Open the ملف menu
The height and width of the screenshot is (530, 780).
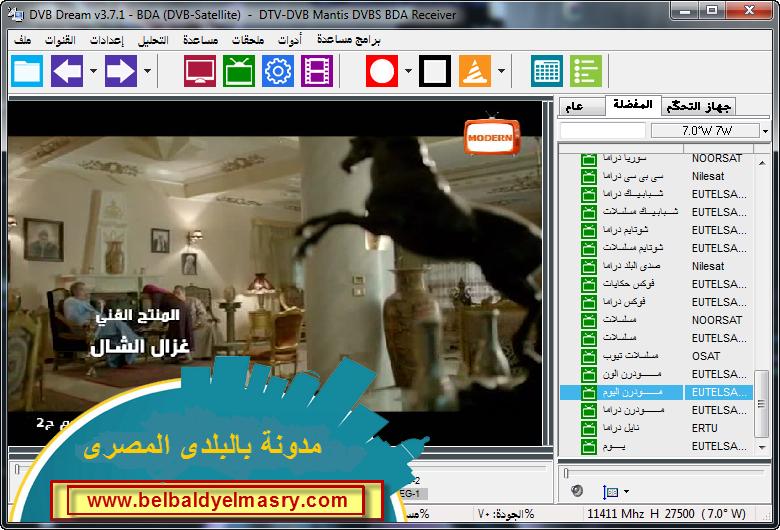click(22, 40)
